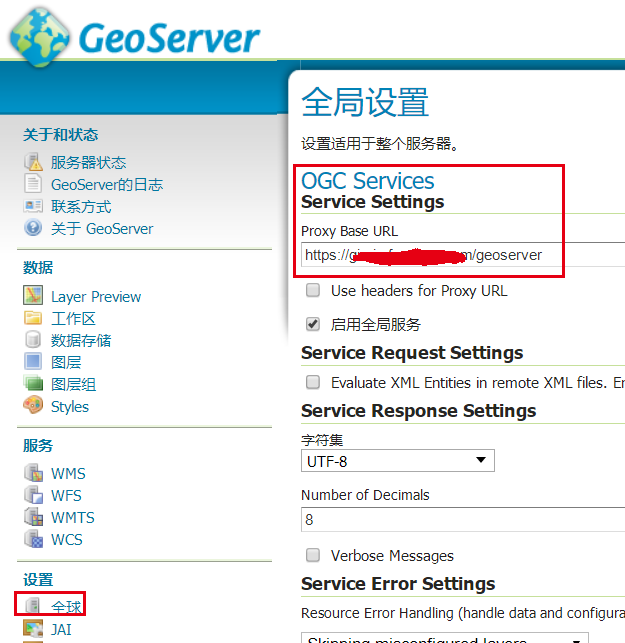The image size is (625, 643).
Task: Open 服务器状态 link
Action: click(89, 162)
